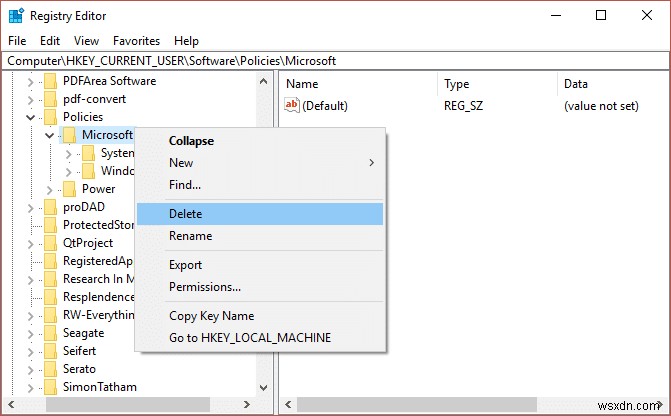
Task: Click the Name column header
Action: pyautogui.click(x=359, y=84)
